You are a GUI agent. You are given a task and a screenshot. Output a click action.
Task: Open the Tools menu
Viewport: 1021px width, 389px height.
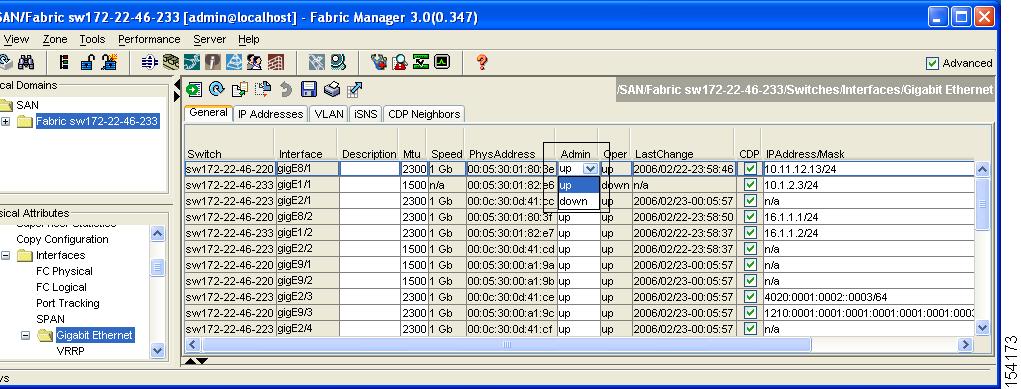pyautogui.click(x=92, y=40)
